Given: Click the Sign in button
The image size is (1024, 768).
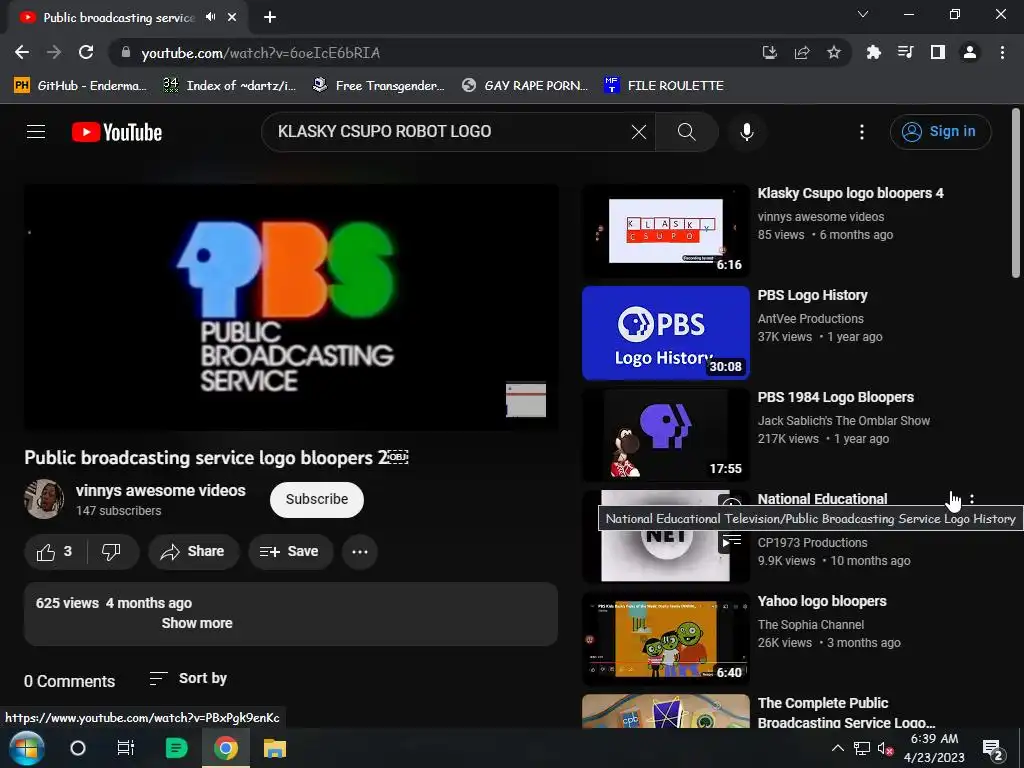Looking at the screenshot, I should [940, 132].
